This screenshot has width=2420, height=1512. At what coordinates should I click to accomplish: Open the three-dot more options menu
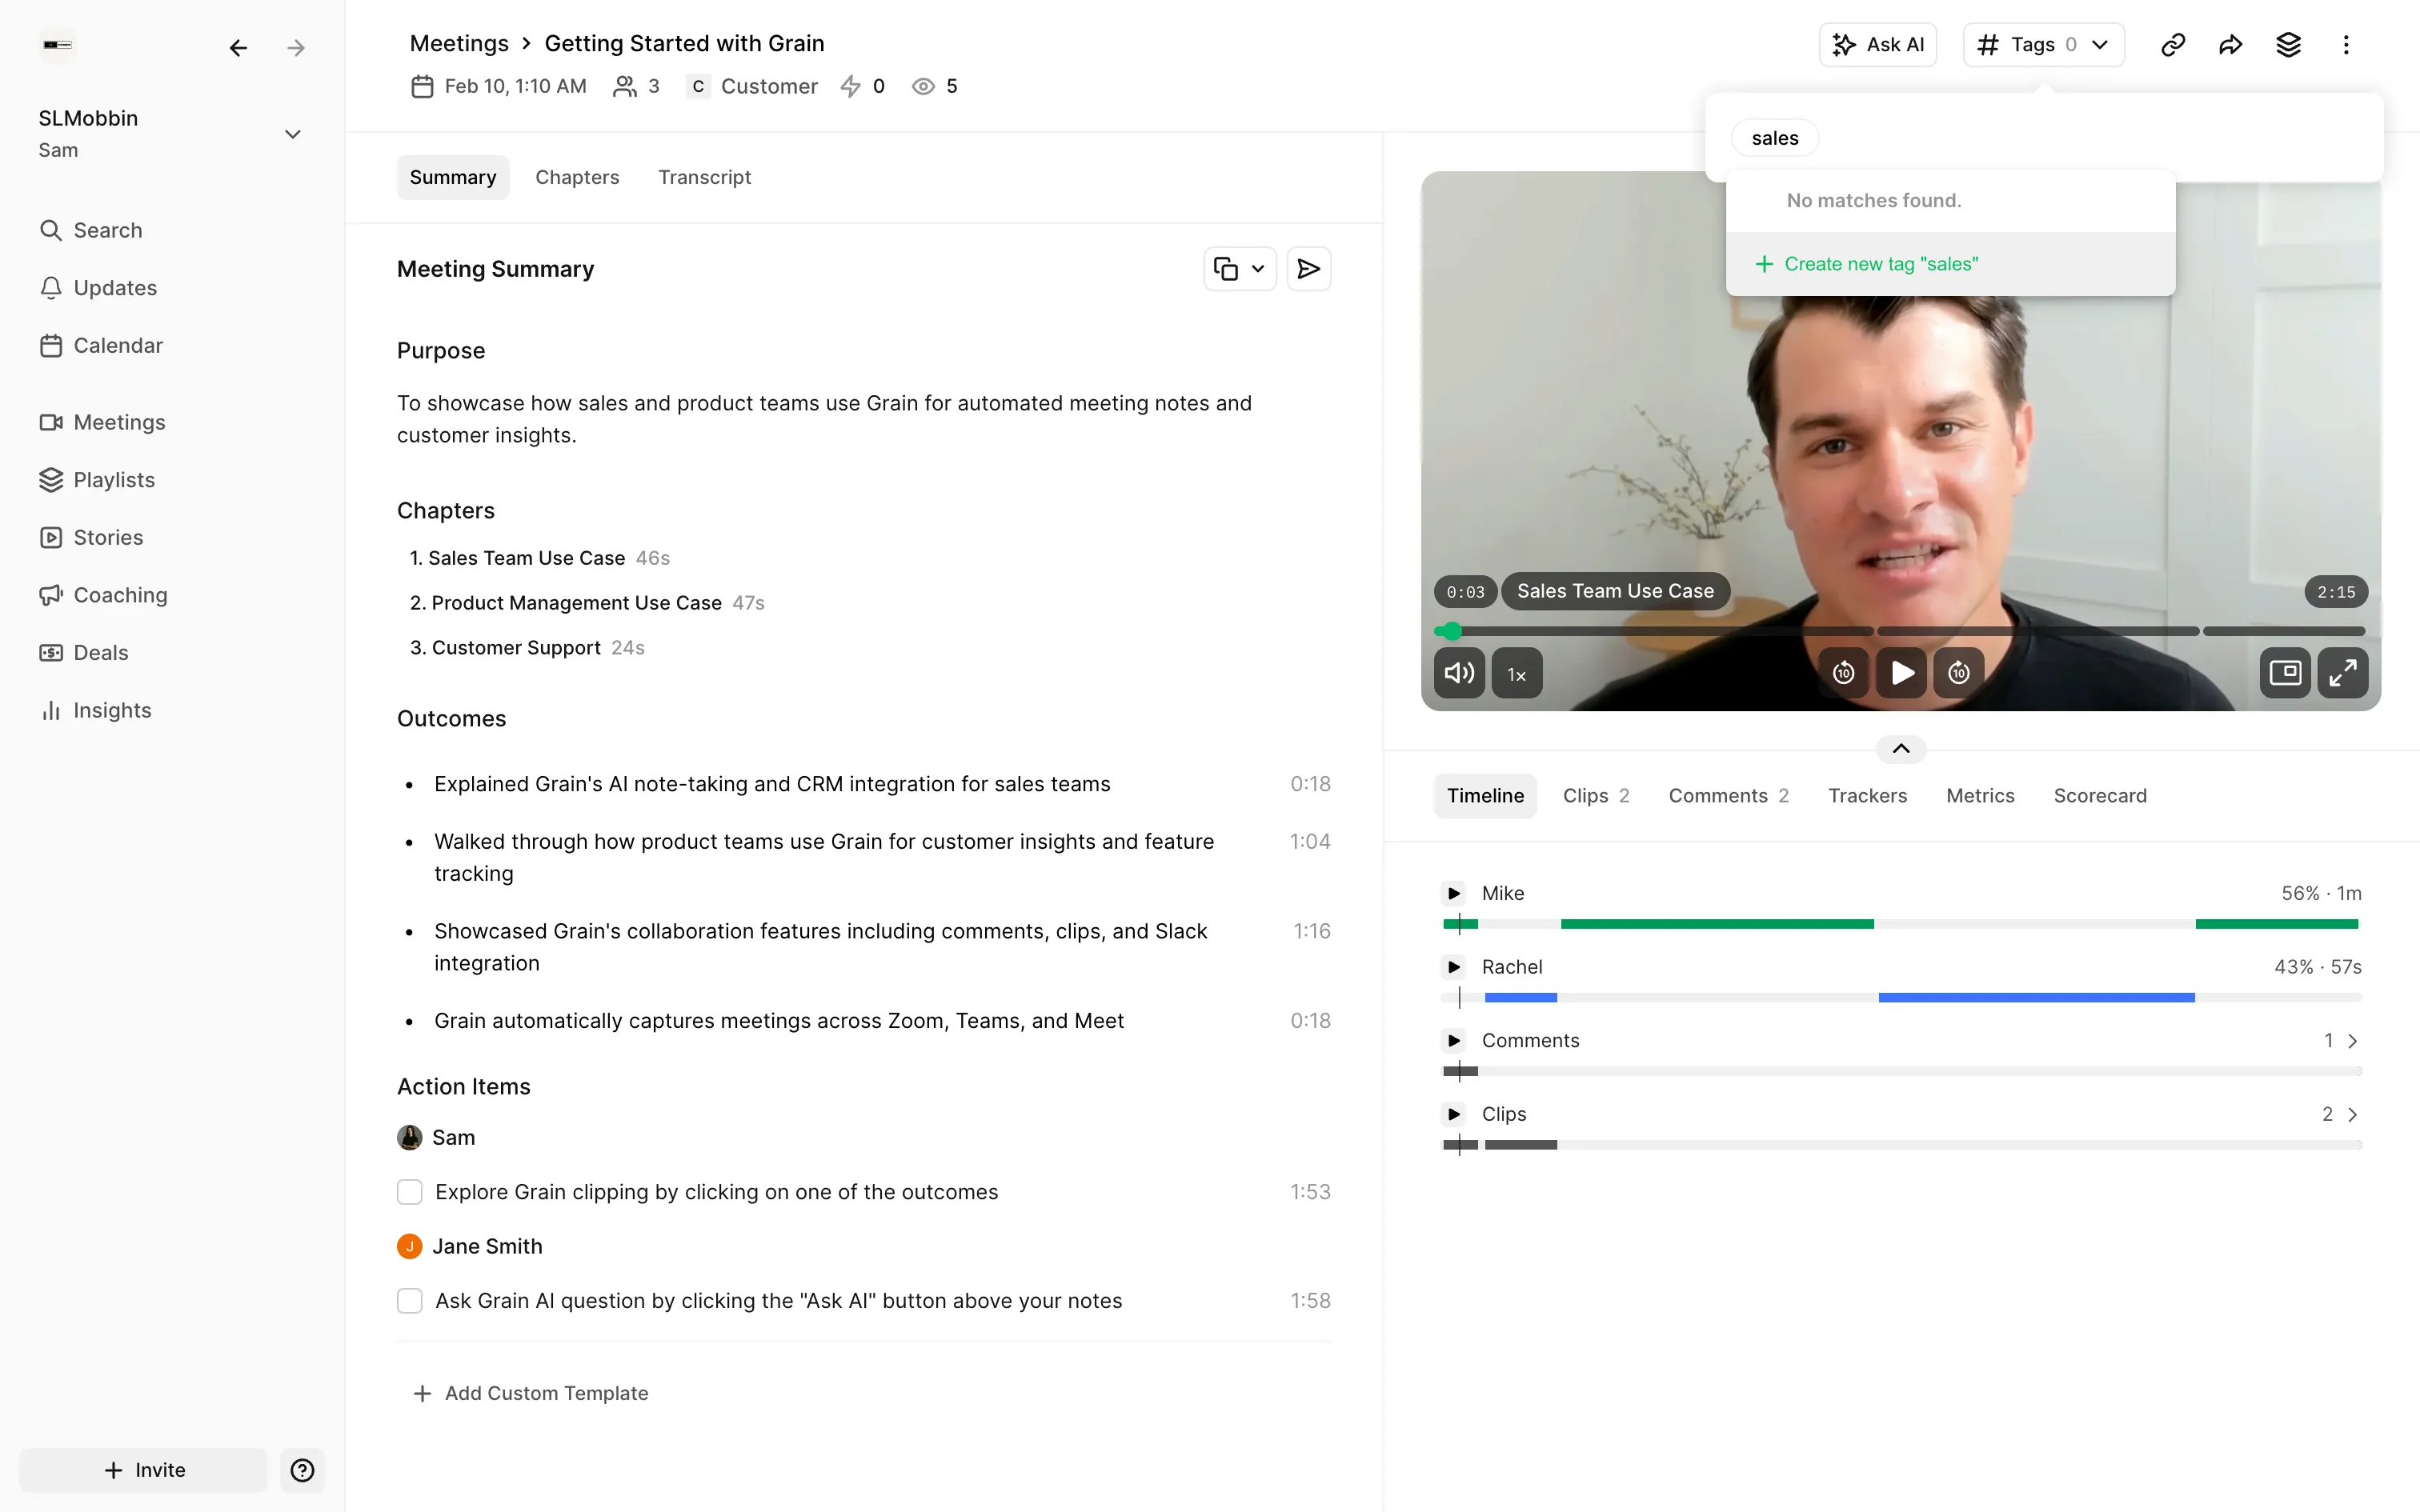pos(2346,45)
